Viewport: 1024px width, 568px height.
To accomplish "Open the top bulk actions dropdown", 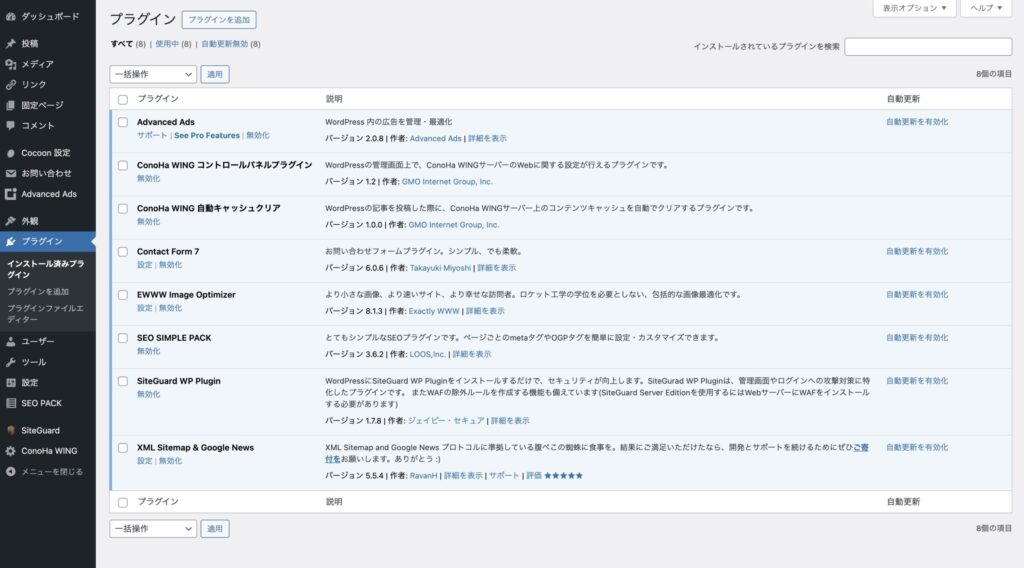I will (x=153, y=74).
